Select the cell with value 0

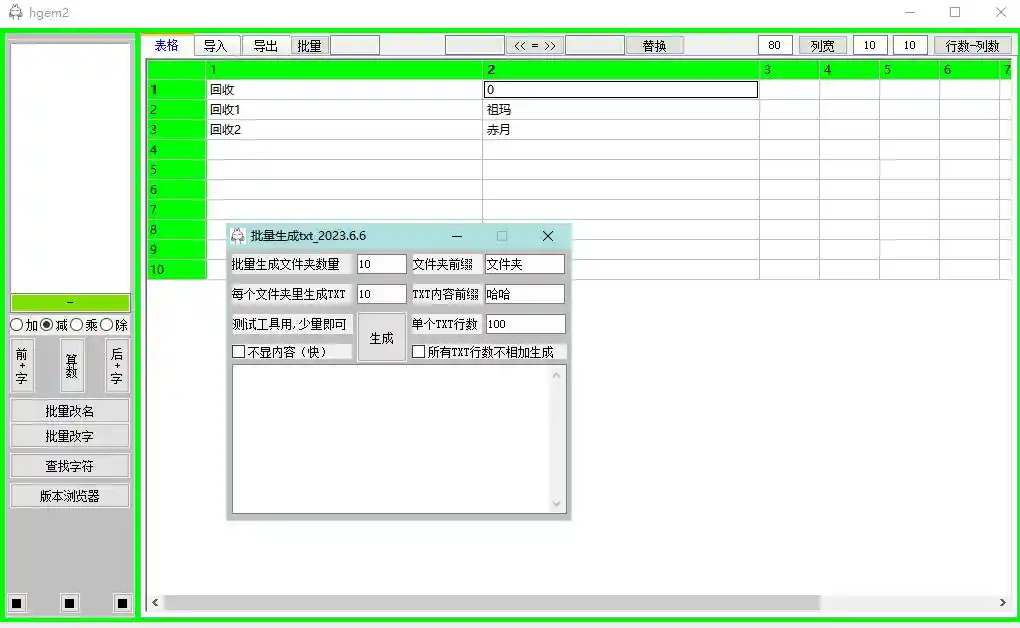[x=621, y=89]
